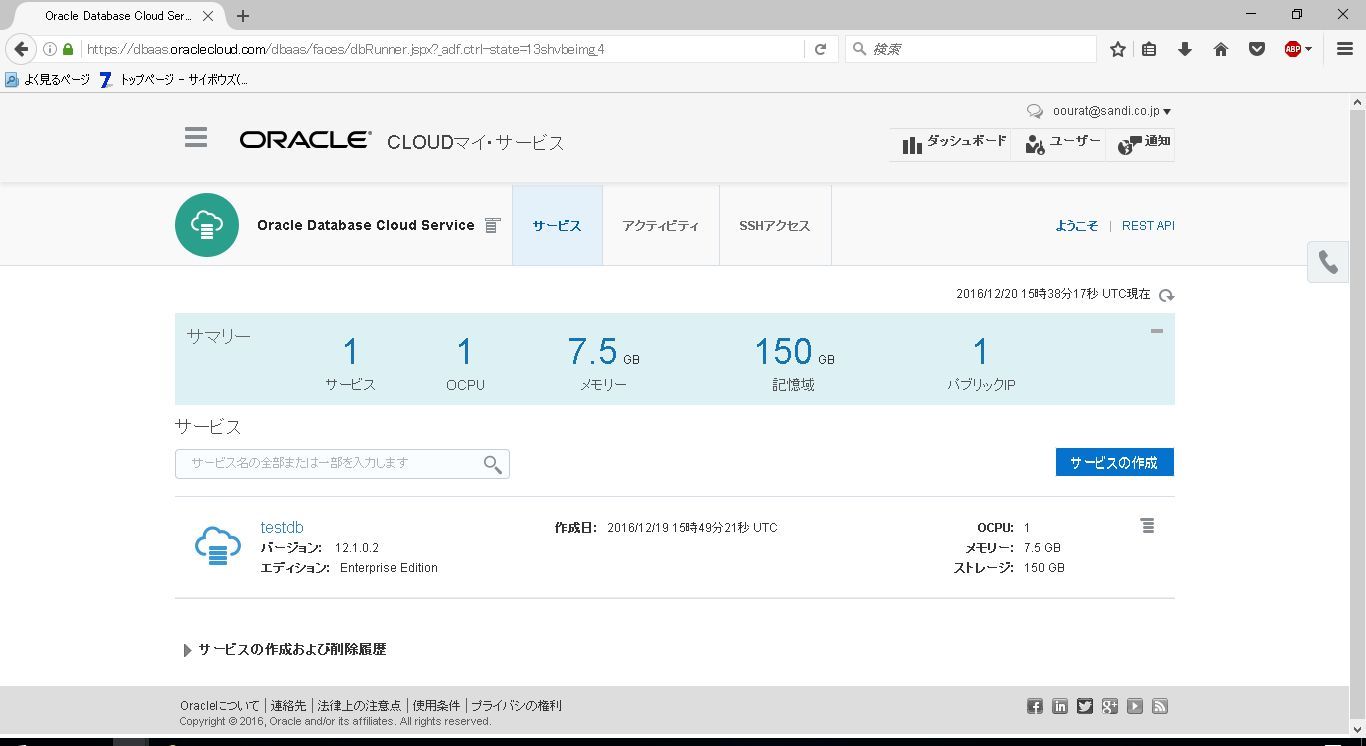Screen dimensions: 1366x746
Task: Bookmark this page with the star icon
Action: pos(1118,49)
